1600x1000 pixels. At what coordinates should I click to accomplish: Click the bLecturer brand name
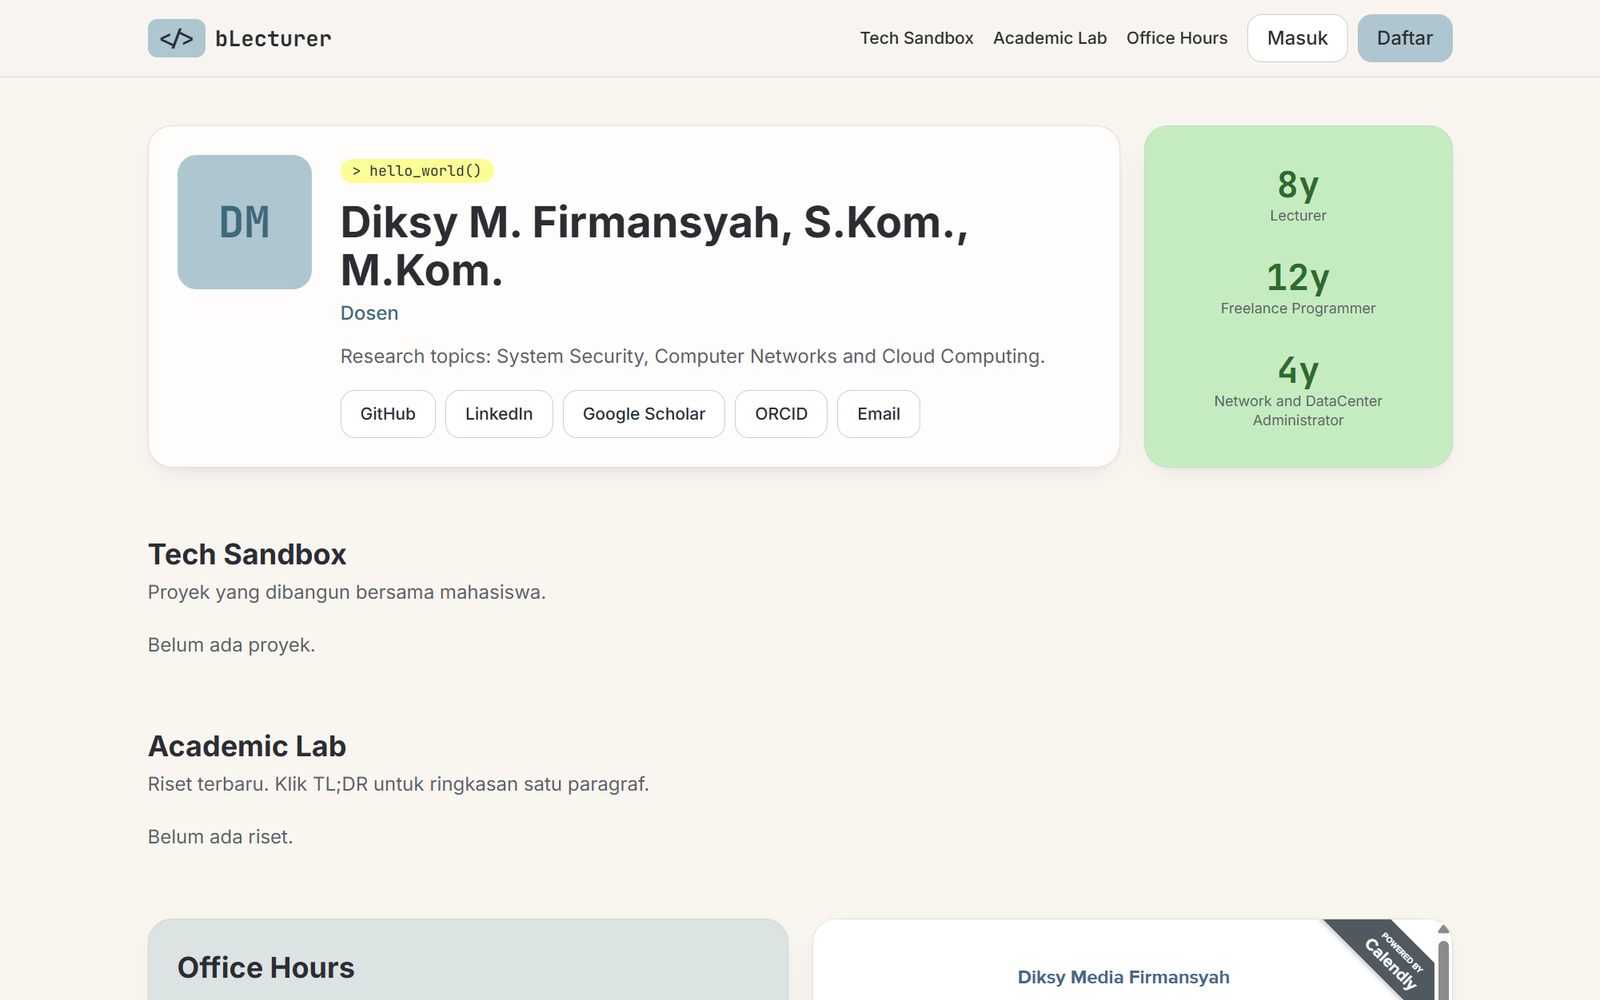point(273,38)
